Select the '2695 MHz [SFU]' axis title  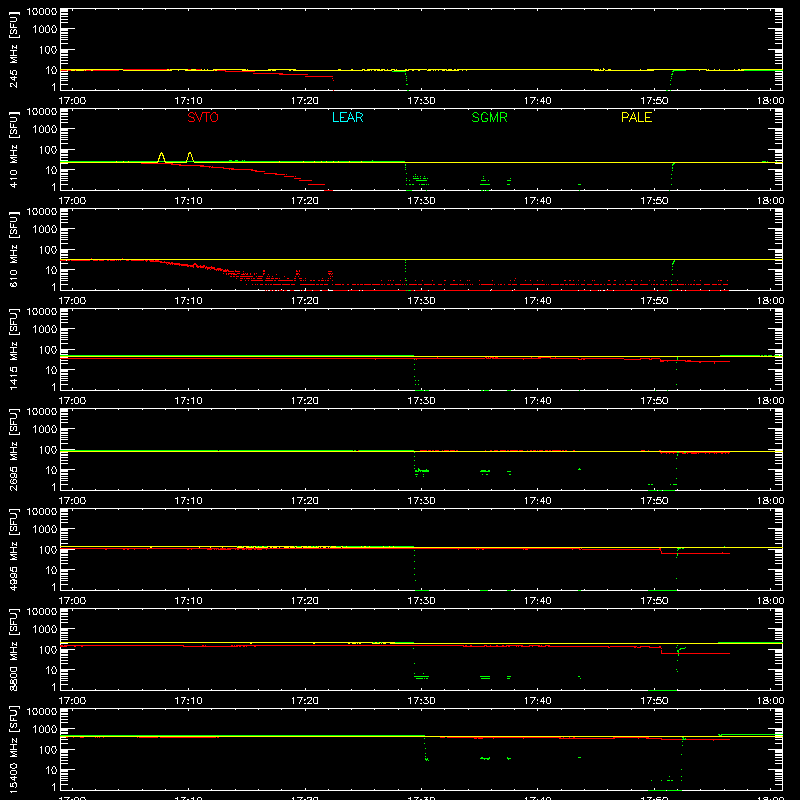(13, 449)
